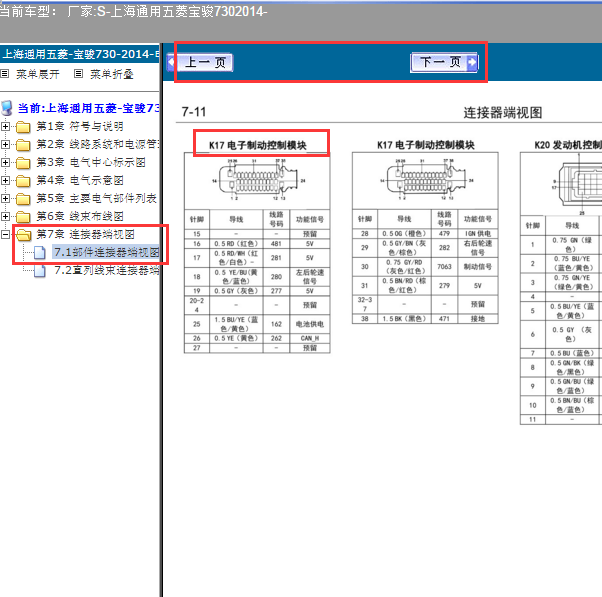This screenshot has width=602, height=597.
Task: Expand 第5章 主要电气部件列表 node
Action: (5, 198)
